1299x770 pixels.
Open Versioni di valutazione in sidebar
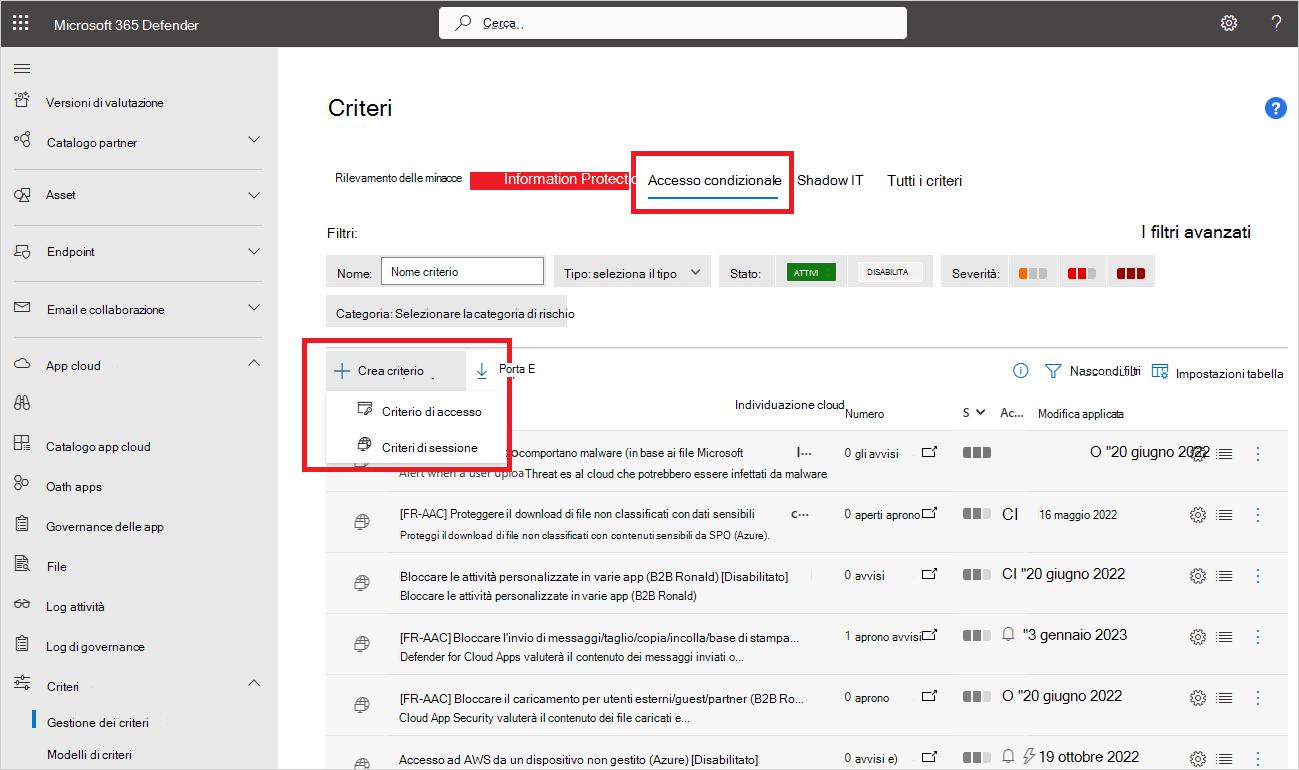coord(105,102)
